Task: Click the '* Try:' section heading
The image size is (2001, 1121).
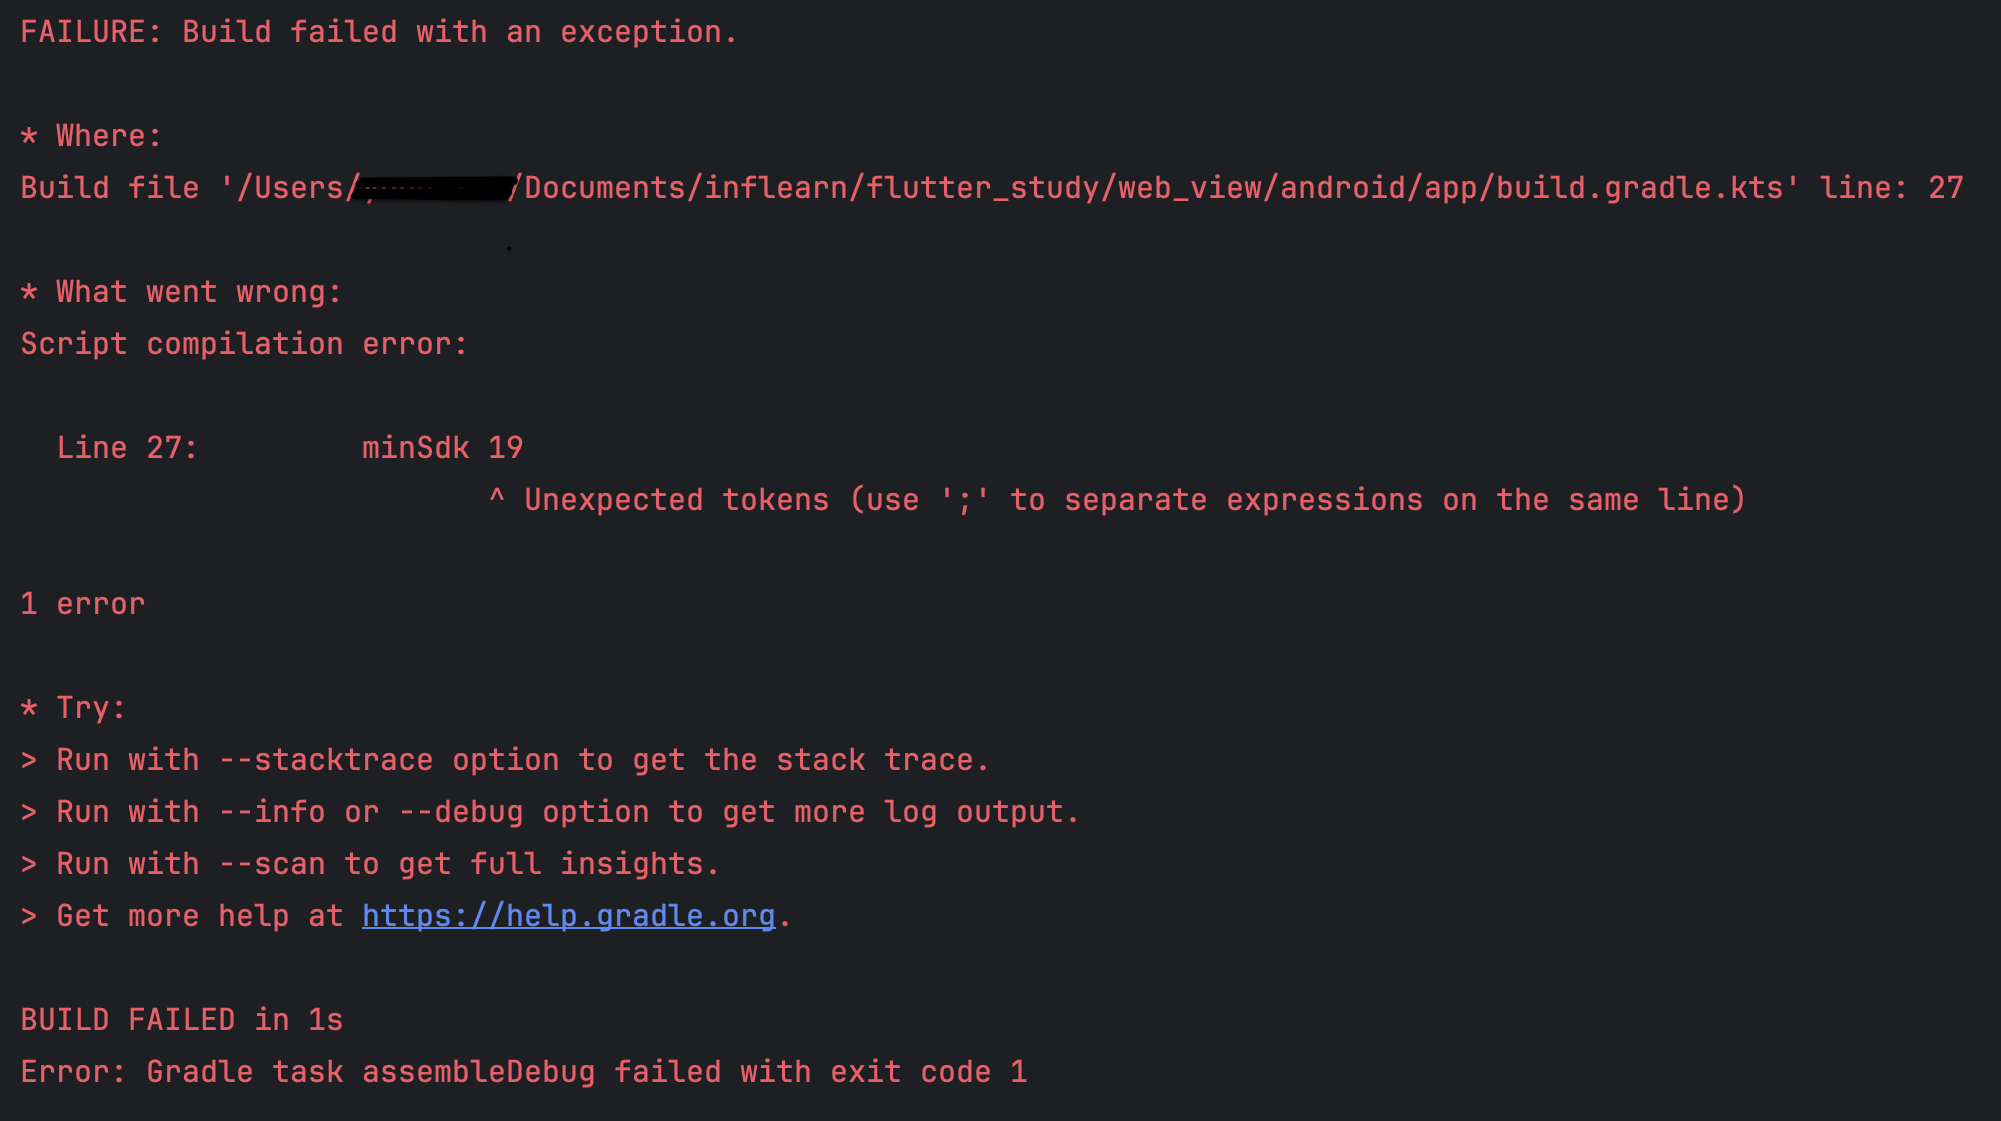Action: point(73,708)
